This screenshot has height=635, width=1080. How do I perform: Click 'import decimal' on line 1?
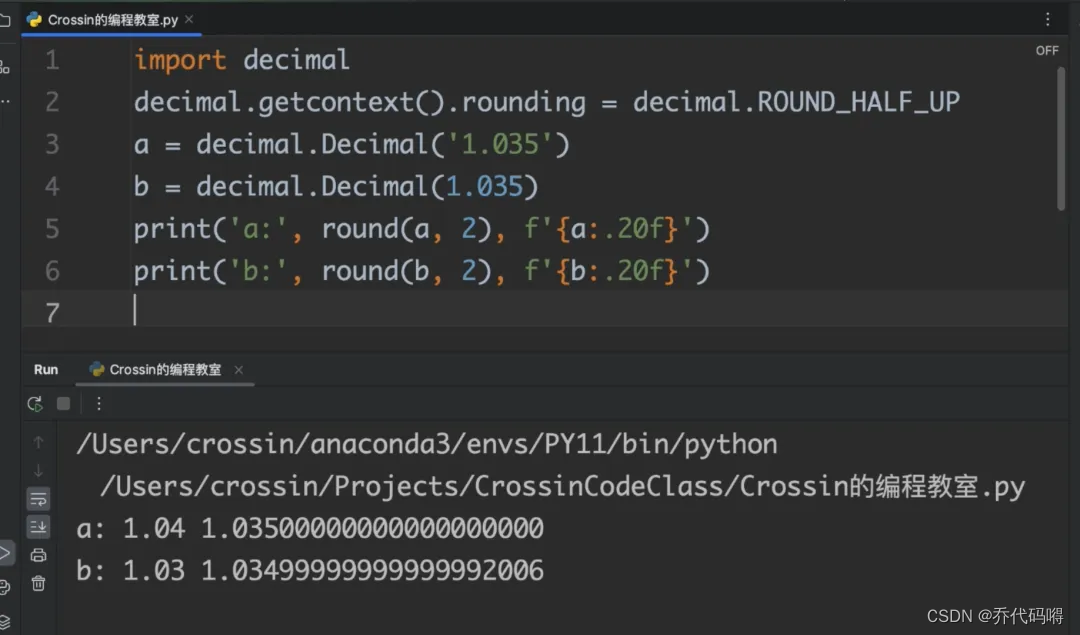pyautogui.click(x=242, y=61)
